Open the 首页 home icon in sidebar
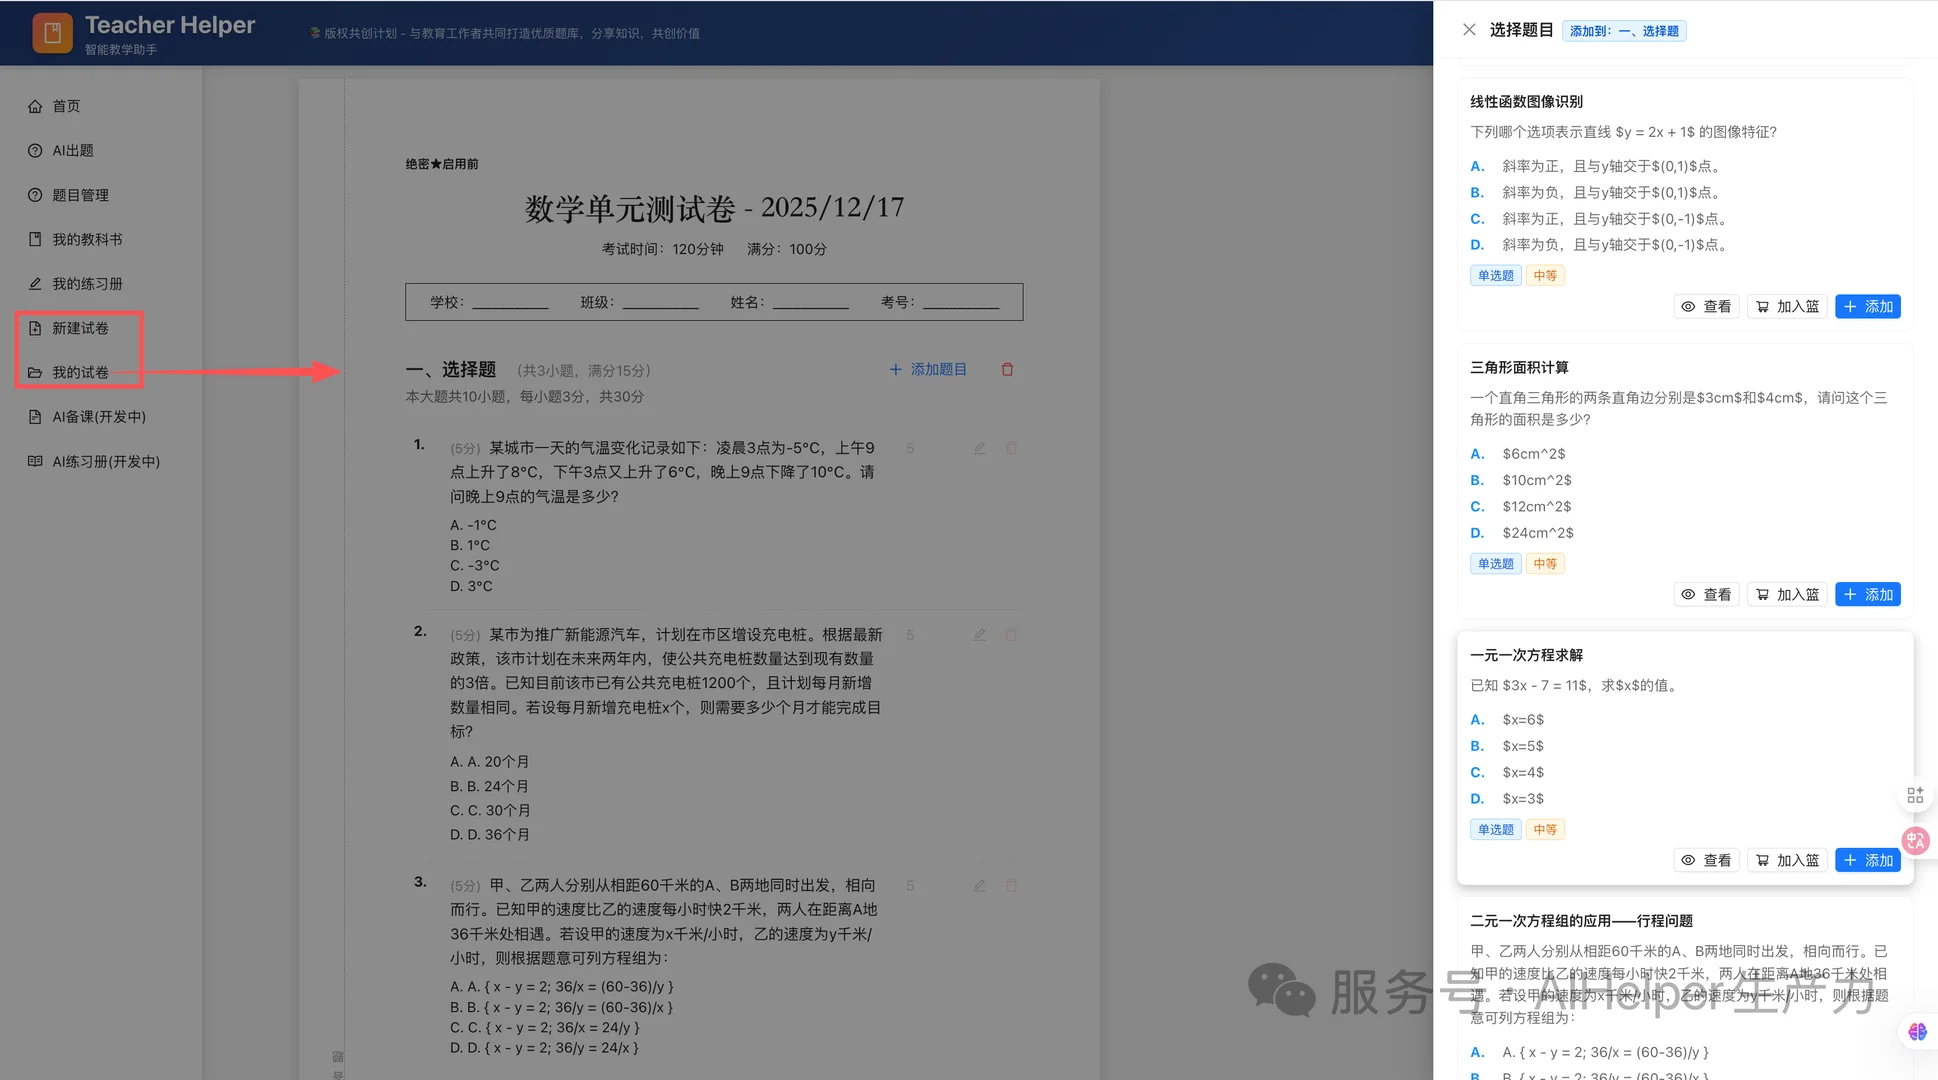1938x1080 pixels. tap(35, 106)
